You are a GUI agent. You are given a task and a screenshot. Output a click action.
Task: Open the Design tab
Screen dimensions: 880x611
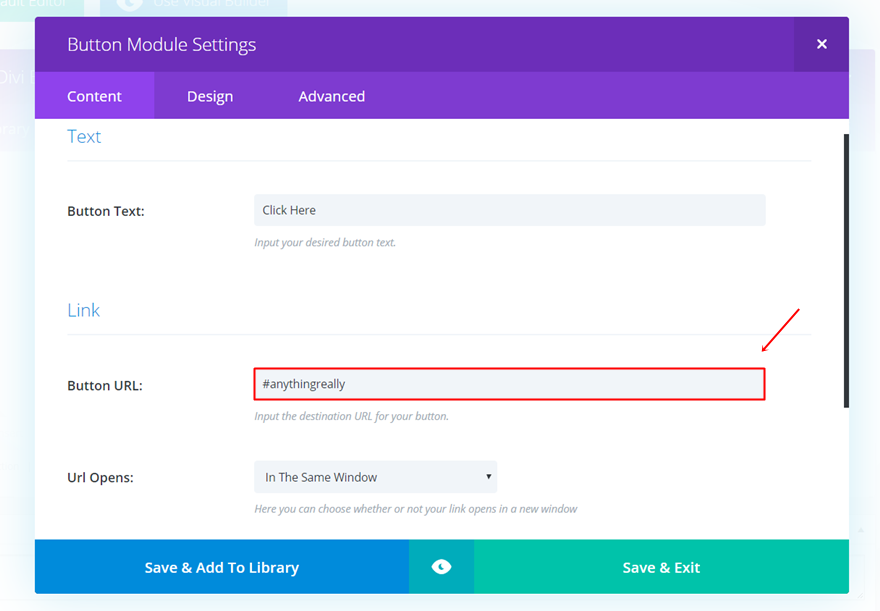(210, 96)
